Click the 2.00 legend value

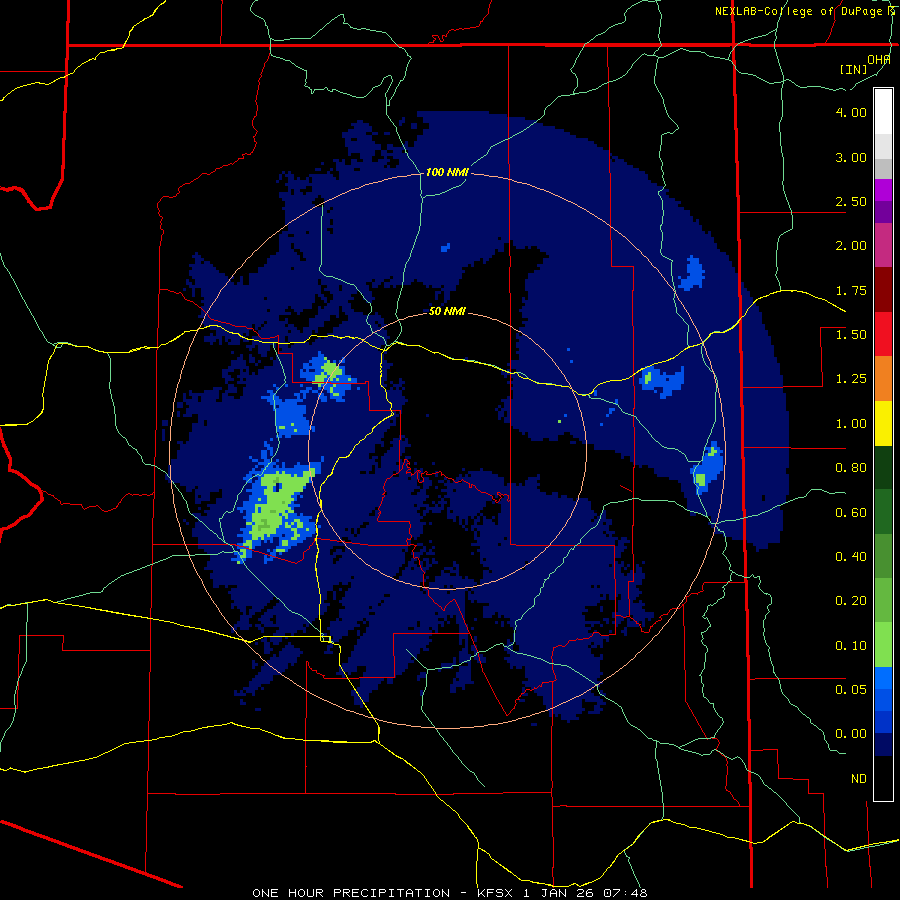pos(851,246)
